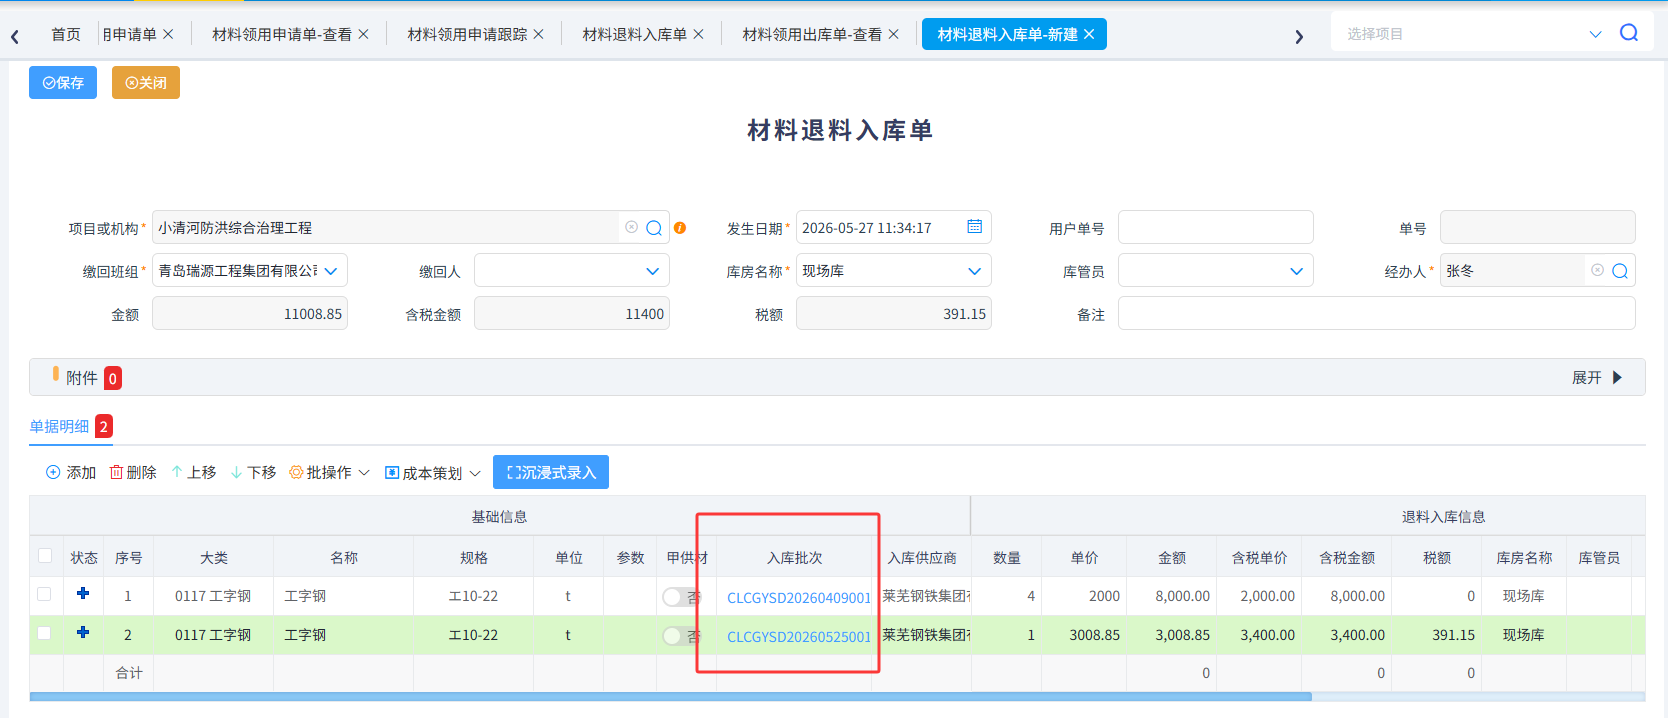The width and height of the screenshot is (1668, 718).
Task: Click the 大类 cell in row 1
Action: (x=213, y=596)
